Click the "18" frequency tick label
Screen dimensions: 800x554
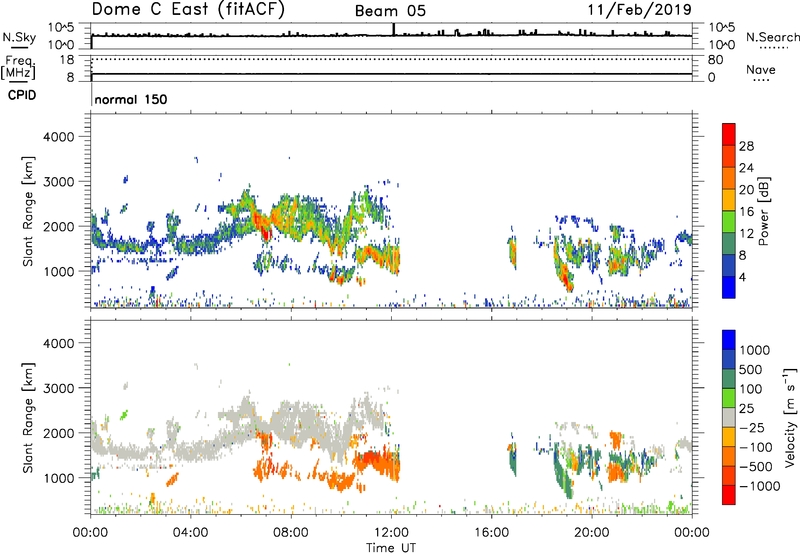[67, 60]
